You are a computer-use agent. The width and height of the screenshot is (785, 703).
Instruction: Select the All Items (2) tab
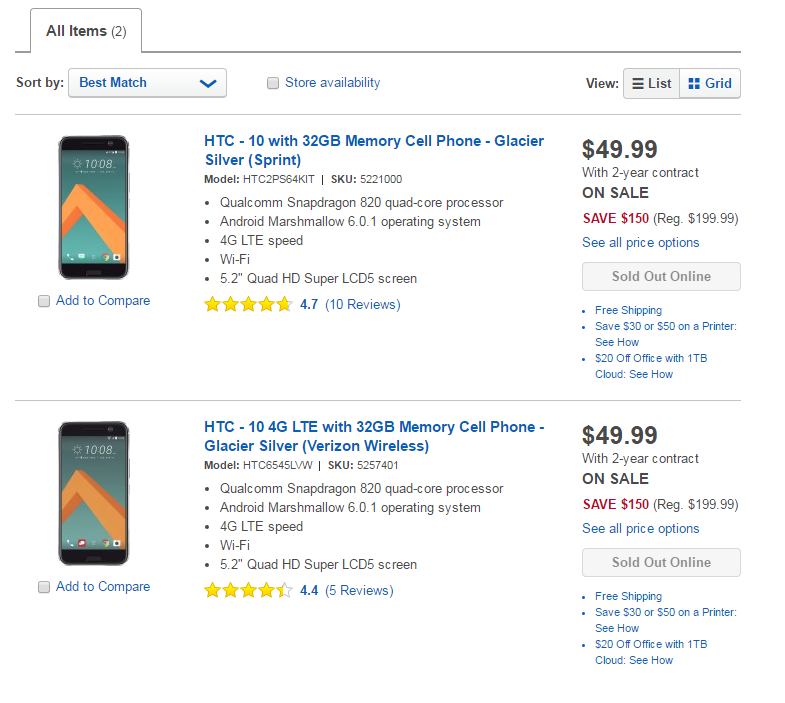coord(86,31)
